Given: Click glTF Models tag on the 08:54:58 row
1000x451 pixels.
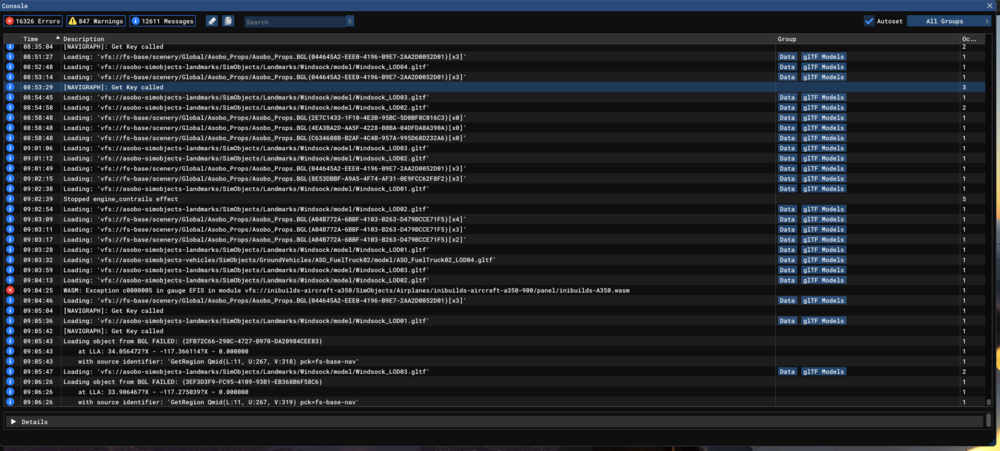Looking at the screenshot, I should pyautogui.click(x=823, y=107).
